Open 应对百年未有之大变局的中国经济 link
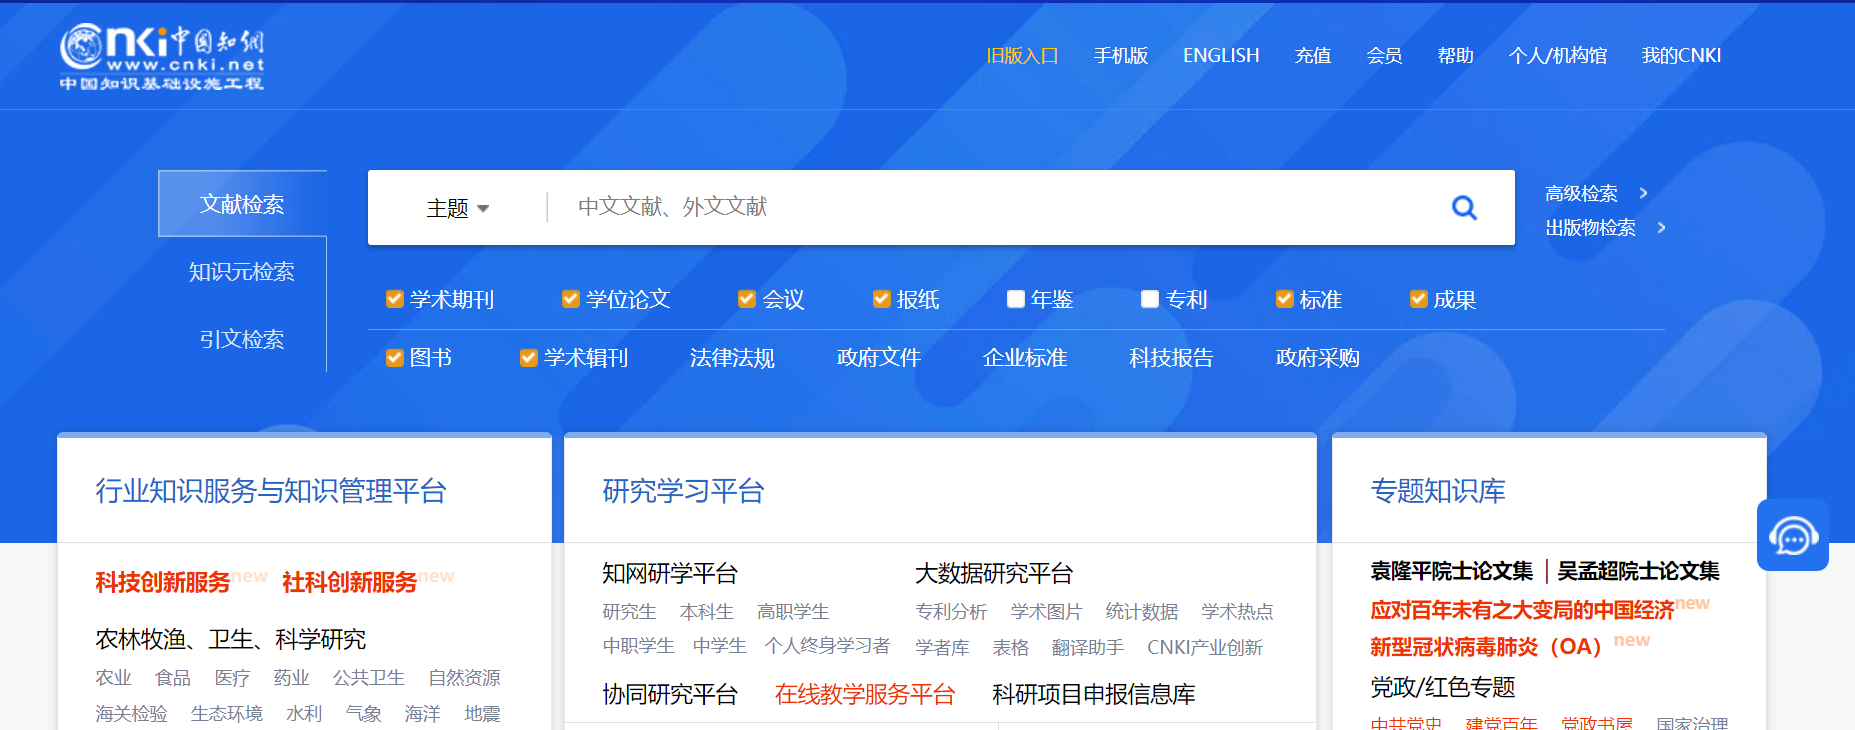The width and height of the screenshot is (1855, 730). click(x=1522, y=610)
